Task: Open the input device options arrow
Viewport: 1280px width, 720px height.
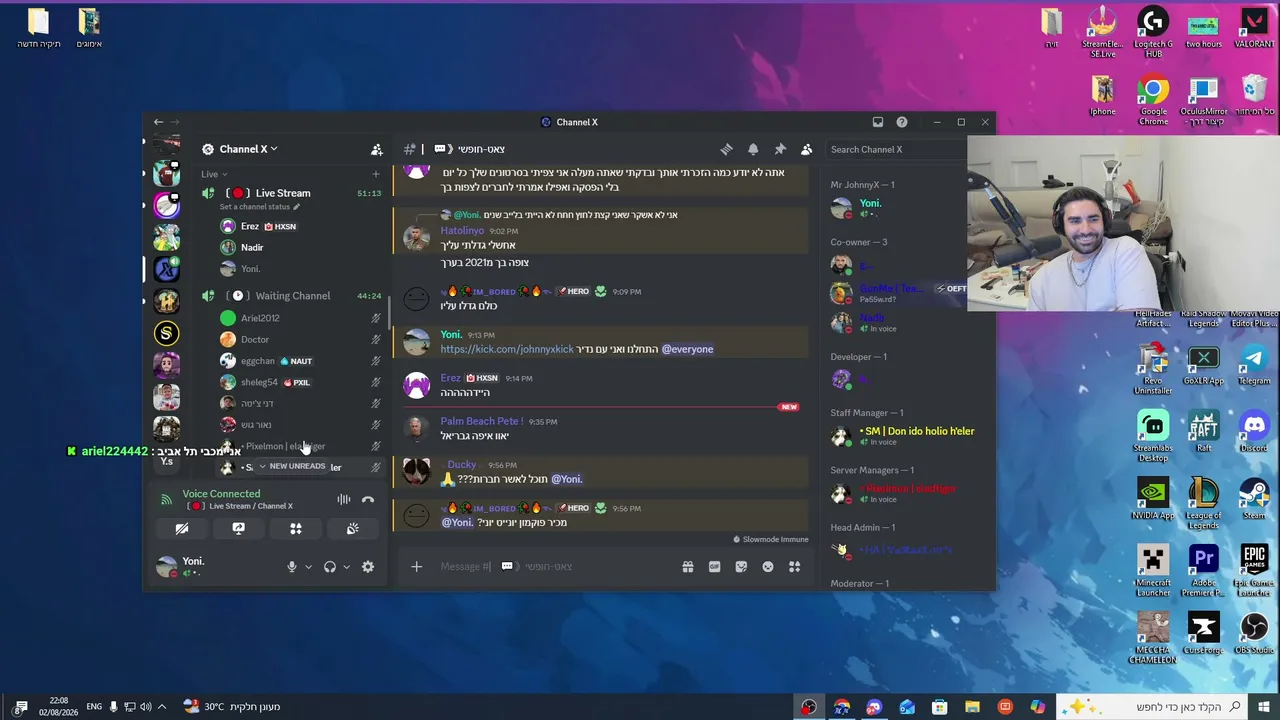Action: click(308, 567)
